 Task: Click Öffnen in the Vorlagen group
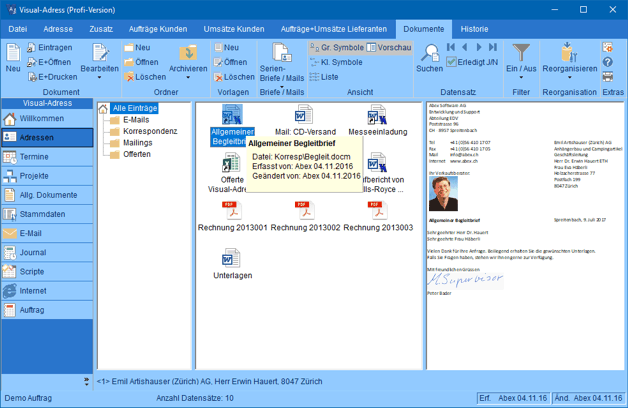coord(230,62)
